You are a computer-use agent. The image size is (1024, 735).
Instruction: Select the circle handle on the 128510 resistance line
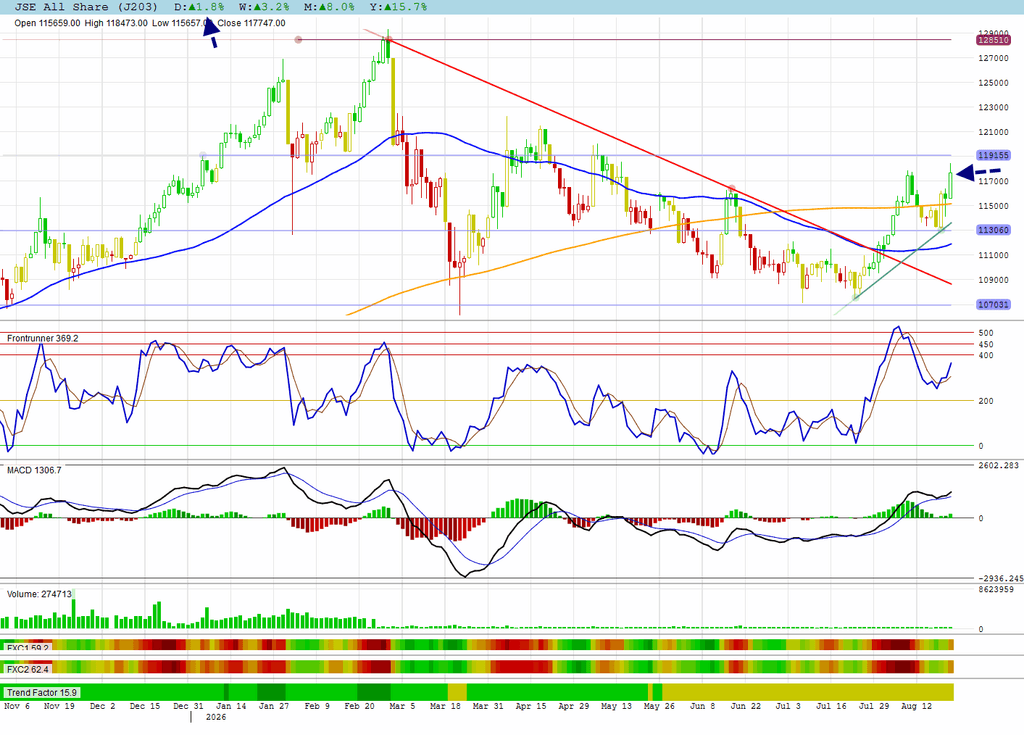[298, 40]
